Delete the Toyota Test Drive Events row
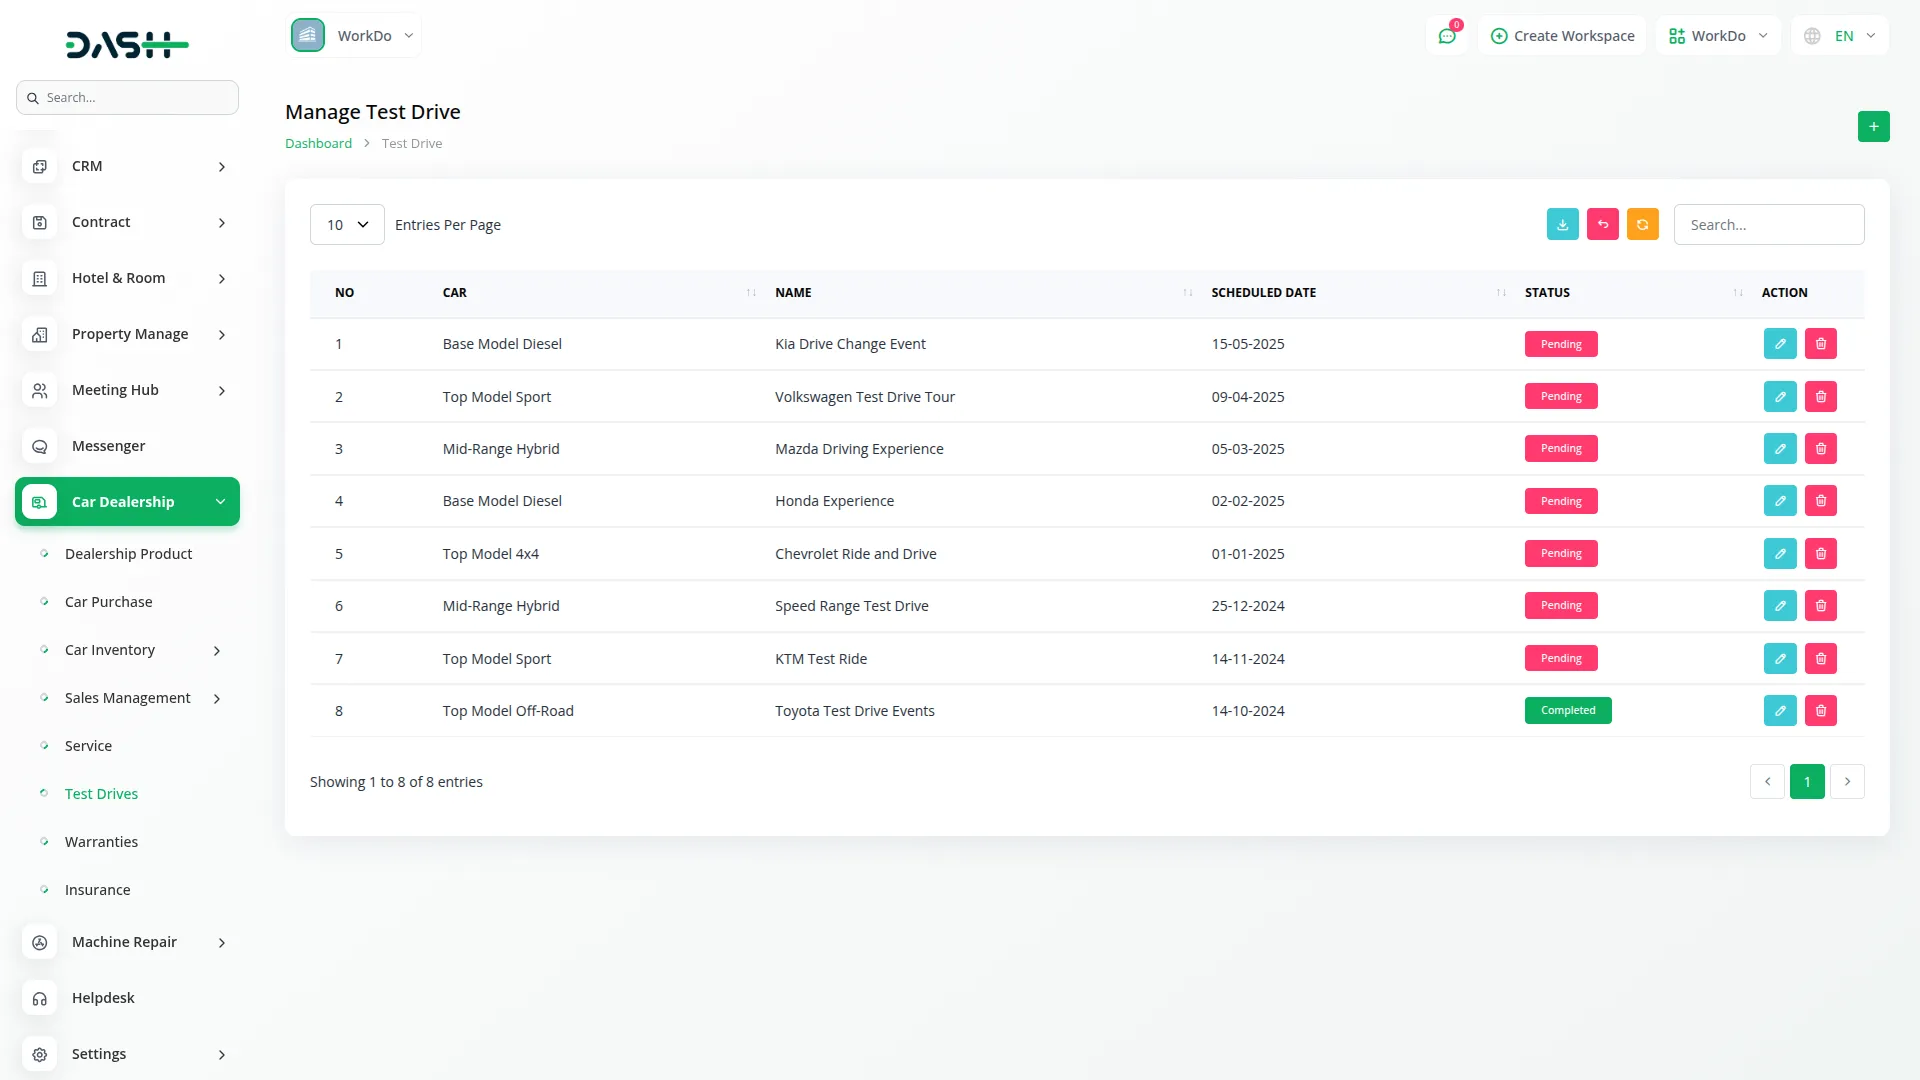 pos(1820,711)
